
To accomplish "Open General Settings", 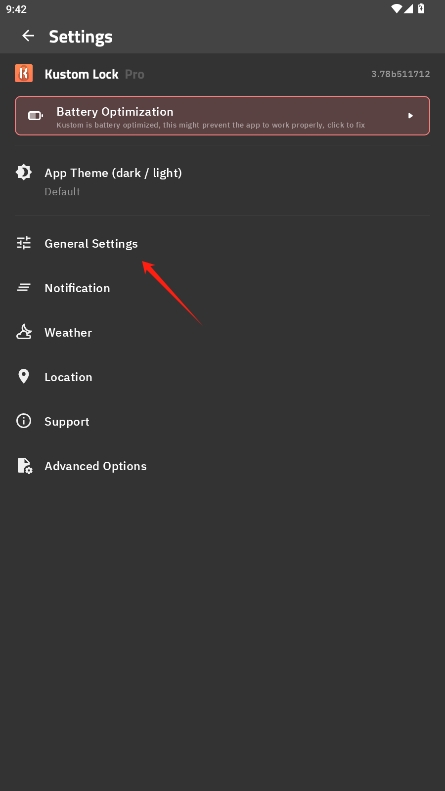I will click(x=222, y=244).
